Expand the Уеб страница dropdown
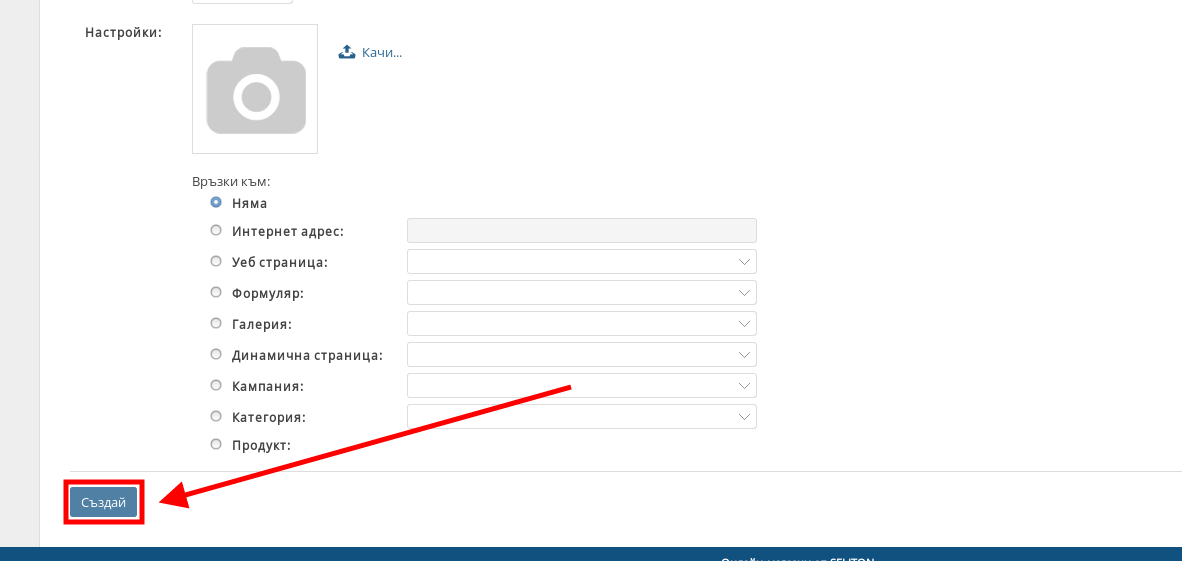Image resolution: width=1182 pixels, height=561 pixels. [x=581, y=261]
